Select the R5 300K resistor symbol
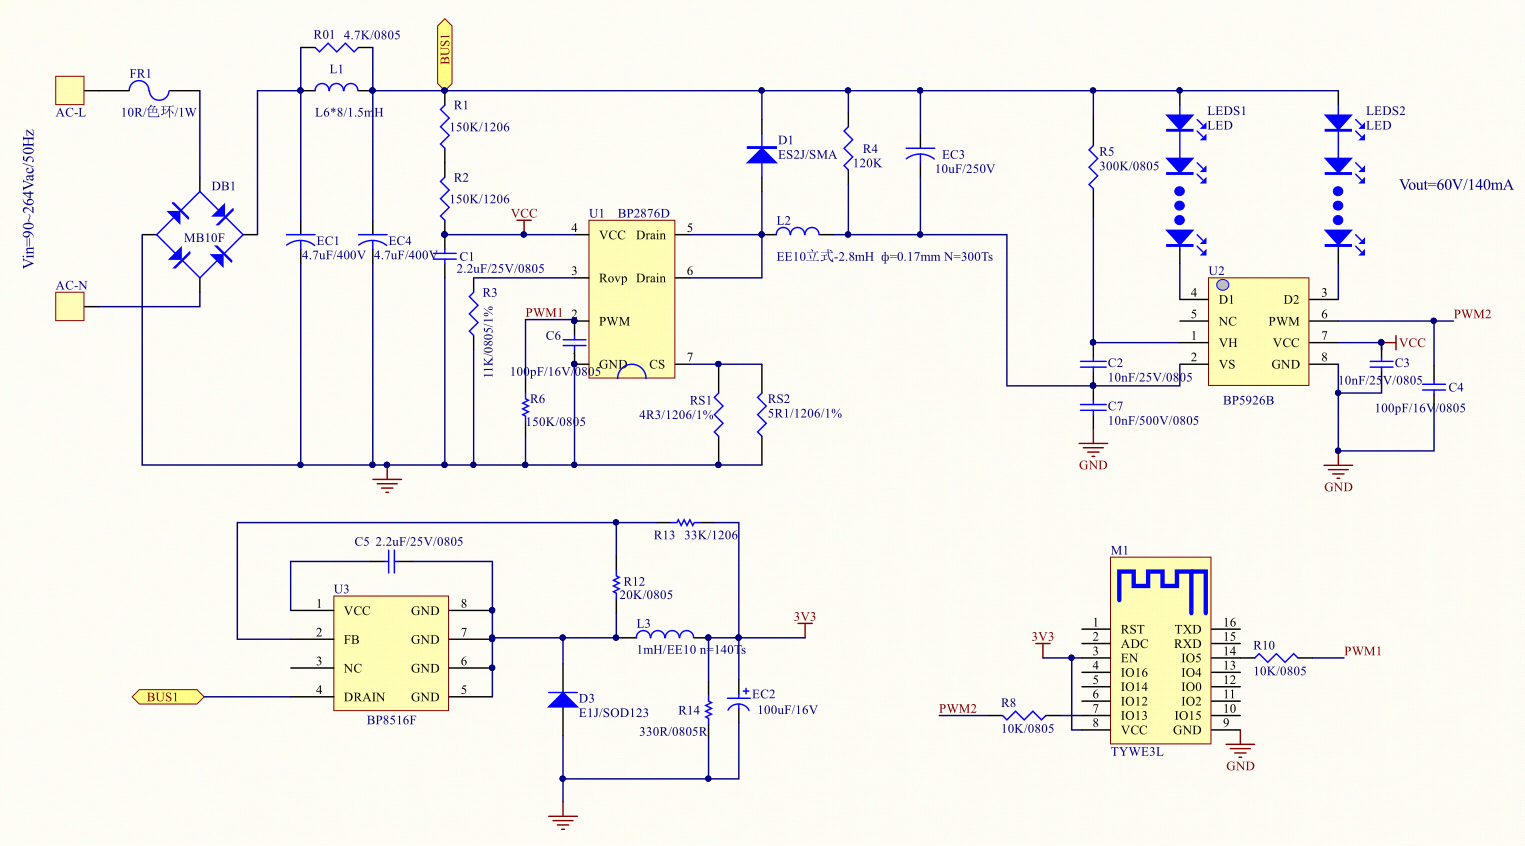 click(1093, 167)
